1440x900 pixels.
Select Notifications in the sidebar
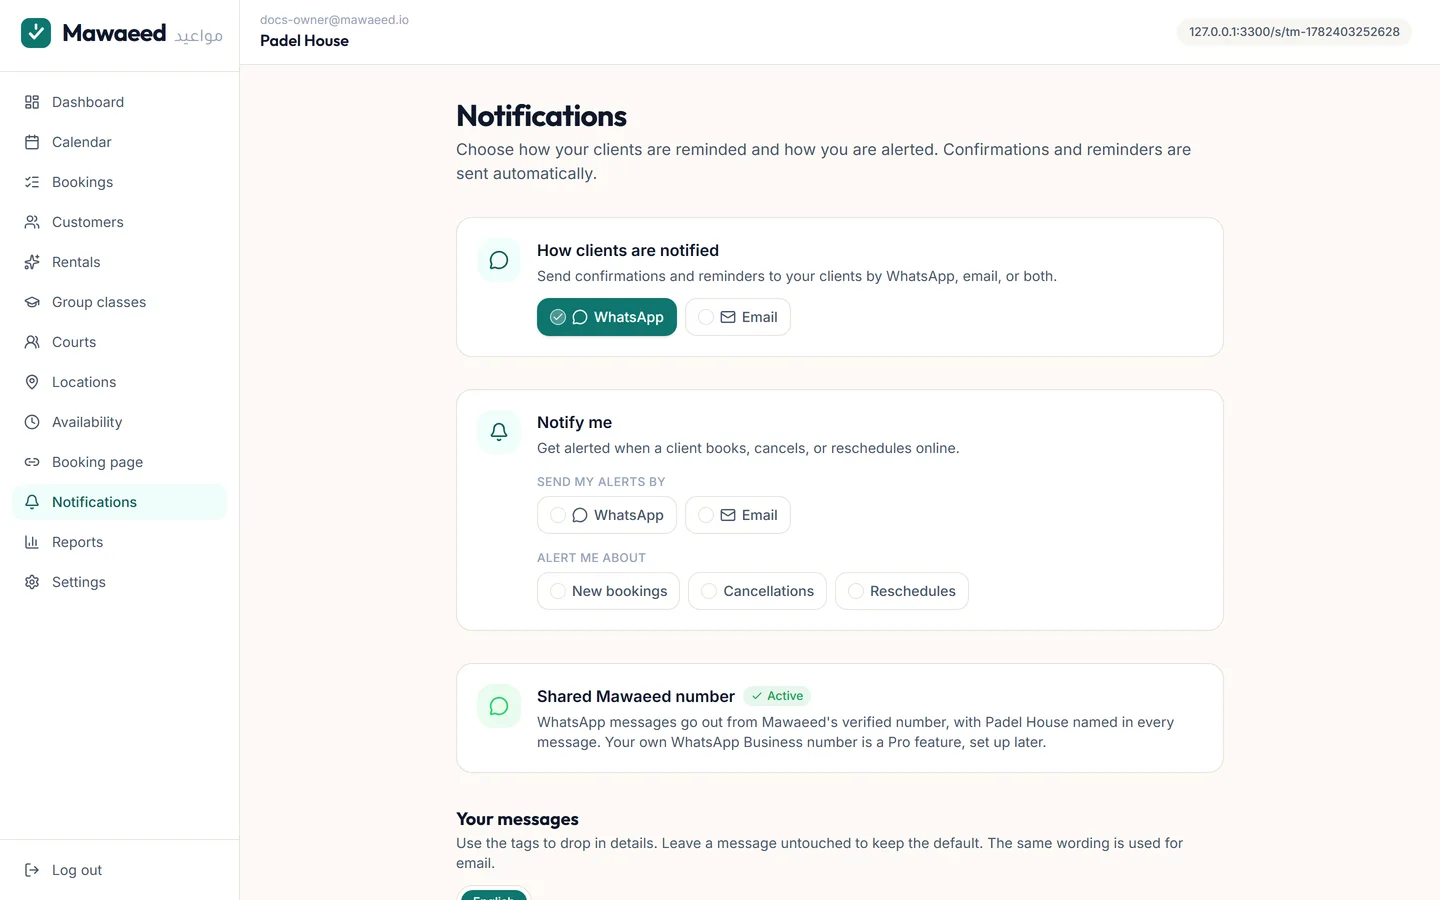tap(120, 502)
